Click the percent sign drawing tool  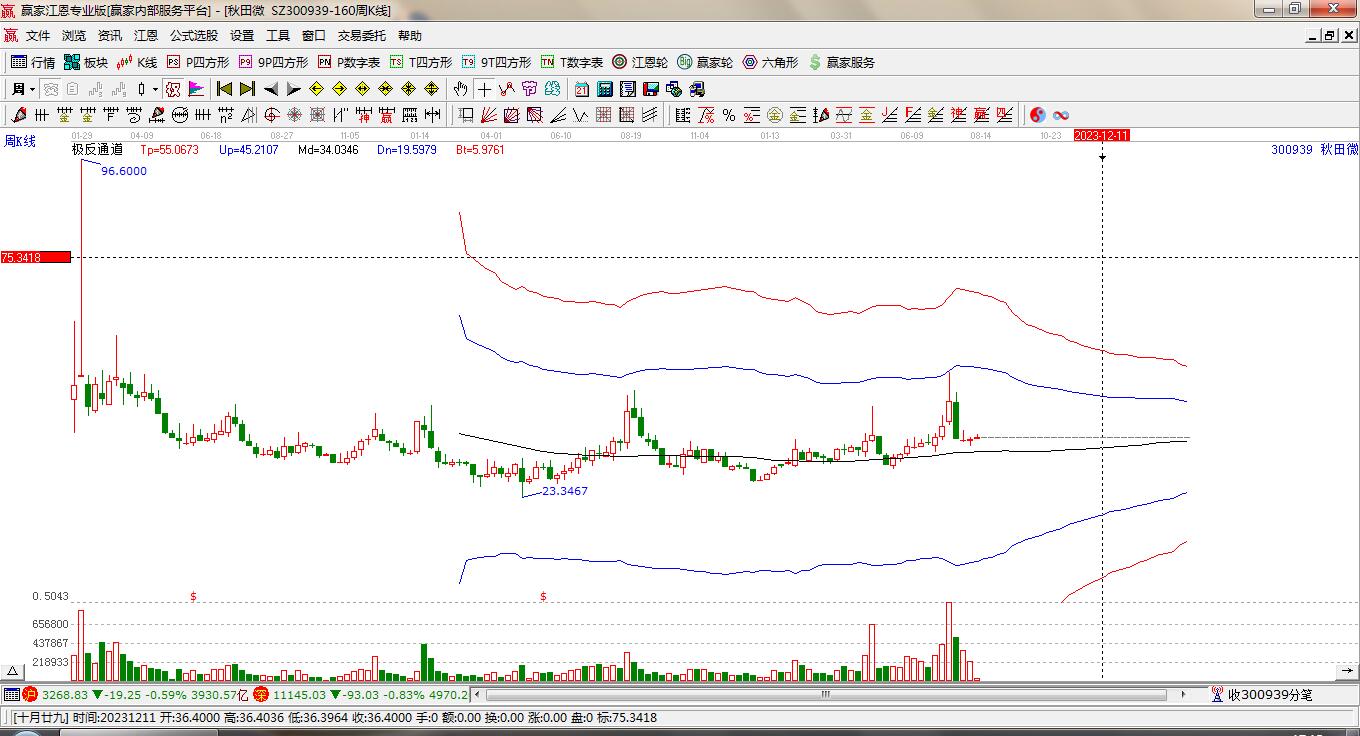(729, 115)
